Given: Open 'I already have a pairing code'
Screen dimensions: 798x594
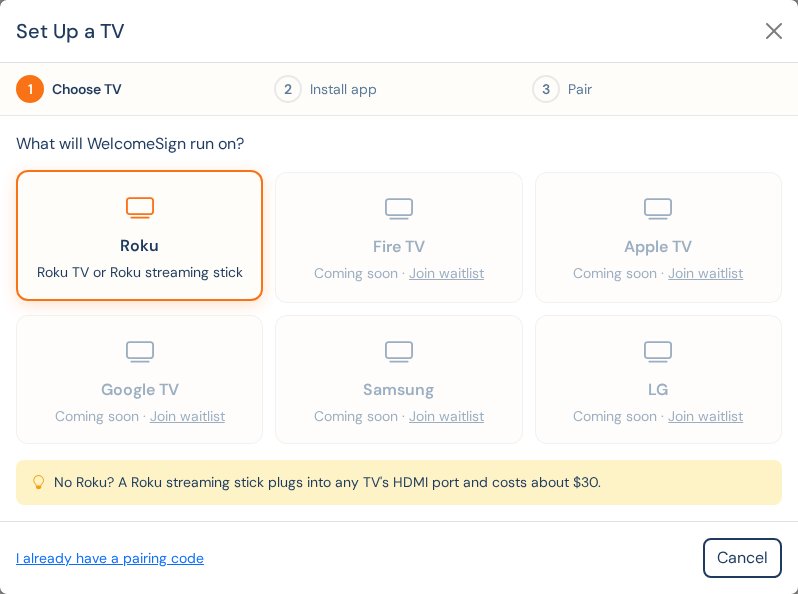Looking at the screenshot, I should point(110,558).
